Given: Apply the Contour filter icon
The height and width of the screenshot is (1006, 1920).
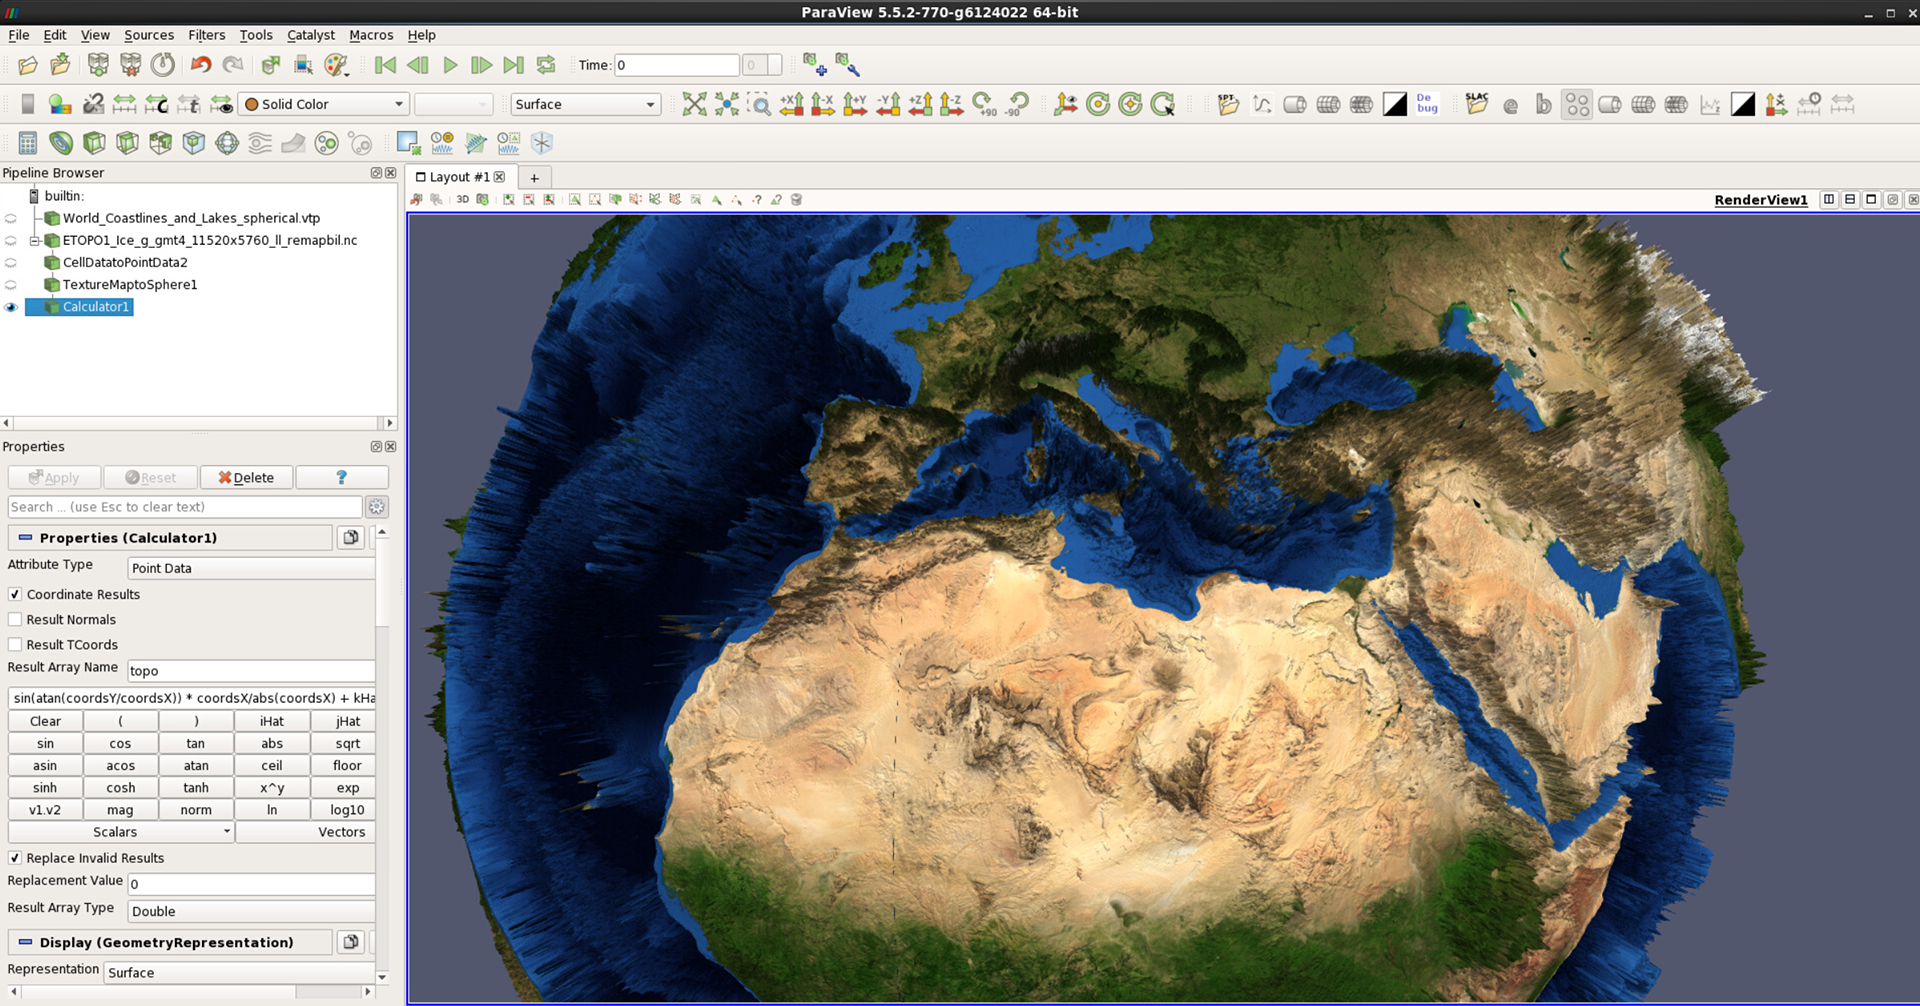Looking at the screenshot, I should tap(61, 143).
